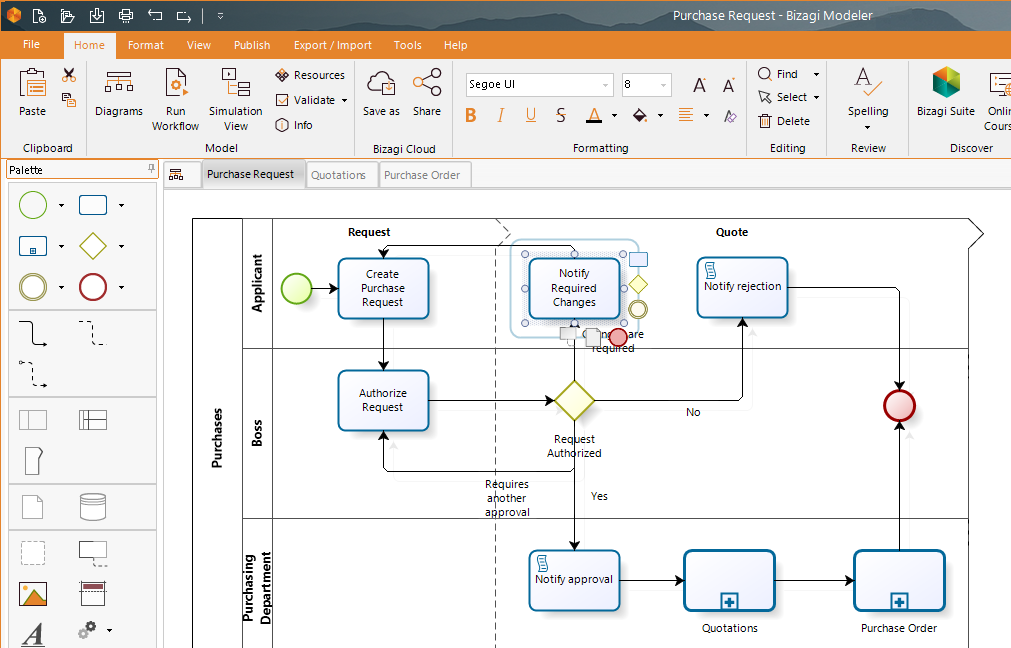
Task: Click the Save icon in quick access bar
Action: click(x=97, y=15)
